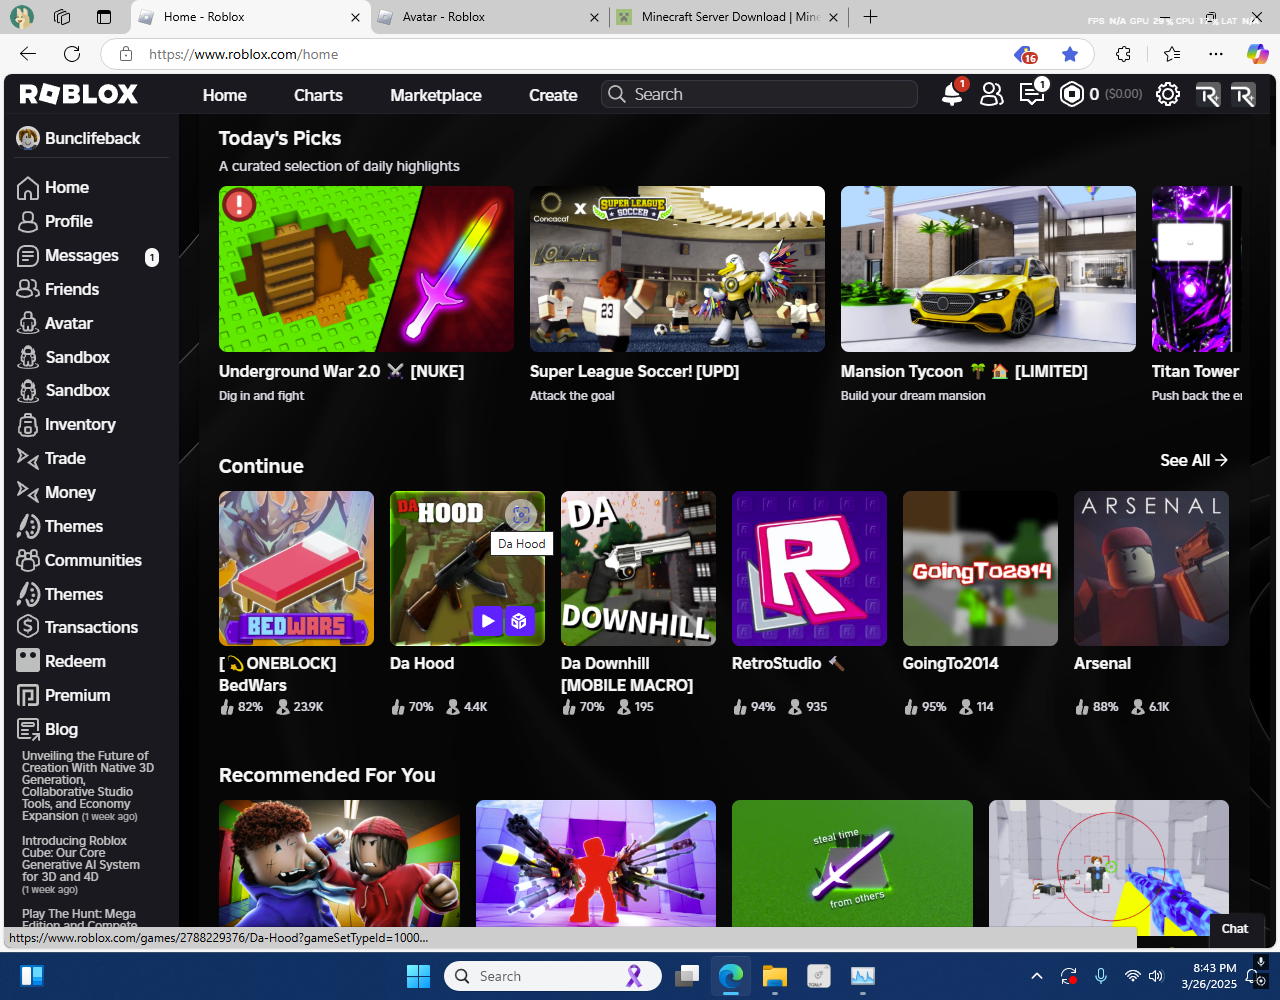1280x1000 pixels.
Task: Open the Windows Start menu
Action: point(419,976)
